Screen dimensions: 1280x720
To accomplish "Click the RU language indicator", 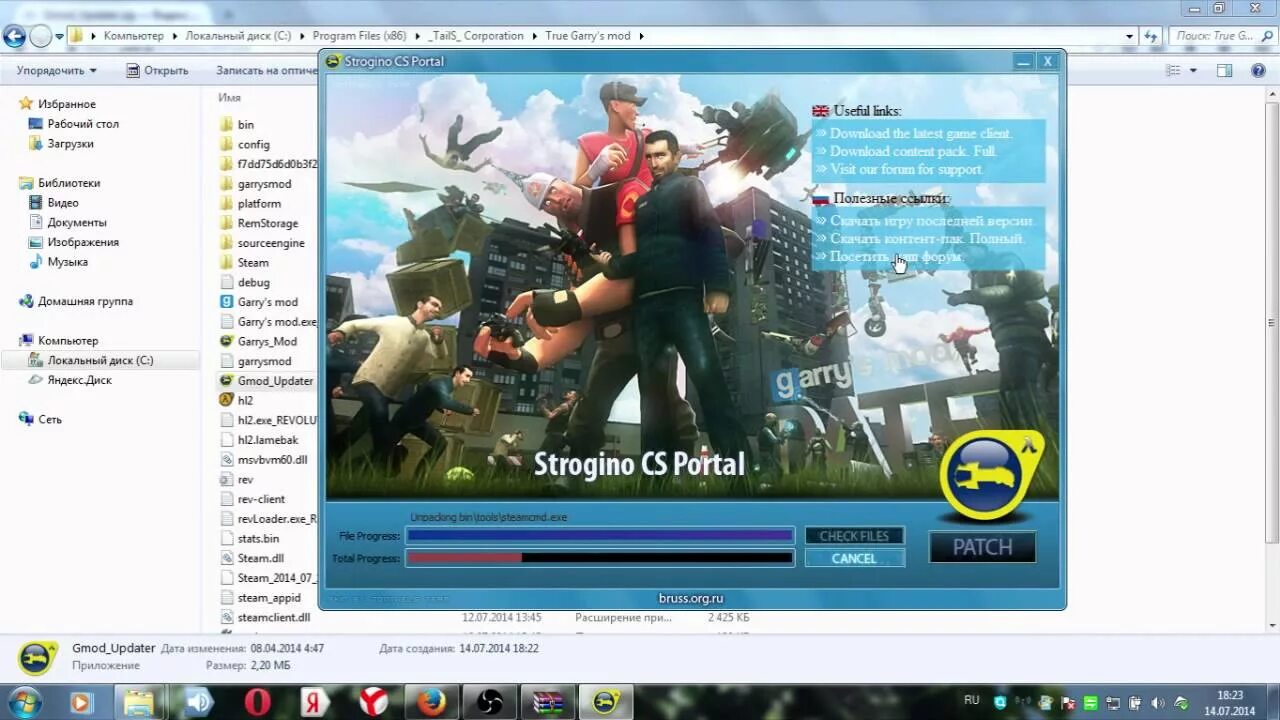I will click(971, 701).
